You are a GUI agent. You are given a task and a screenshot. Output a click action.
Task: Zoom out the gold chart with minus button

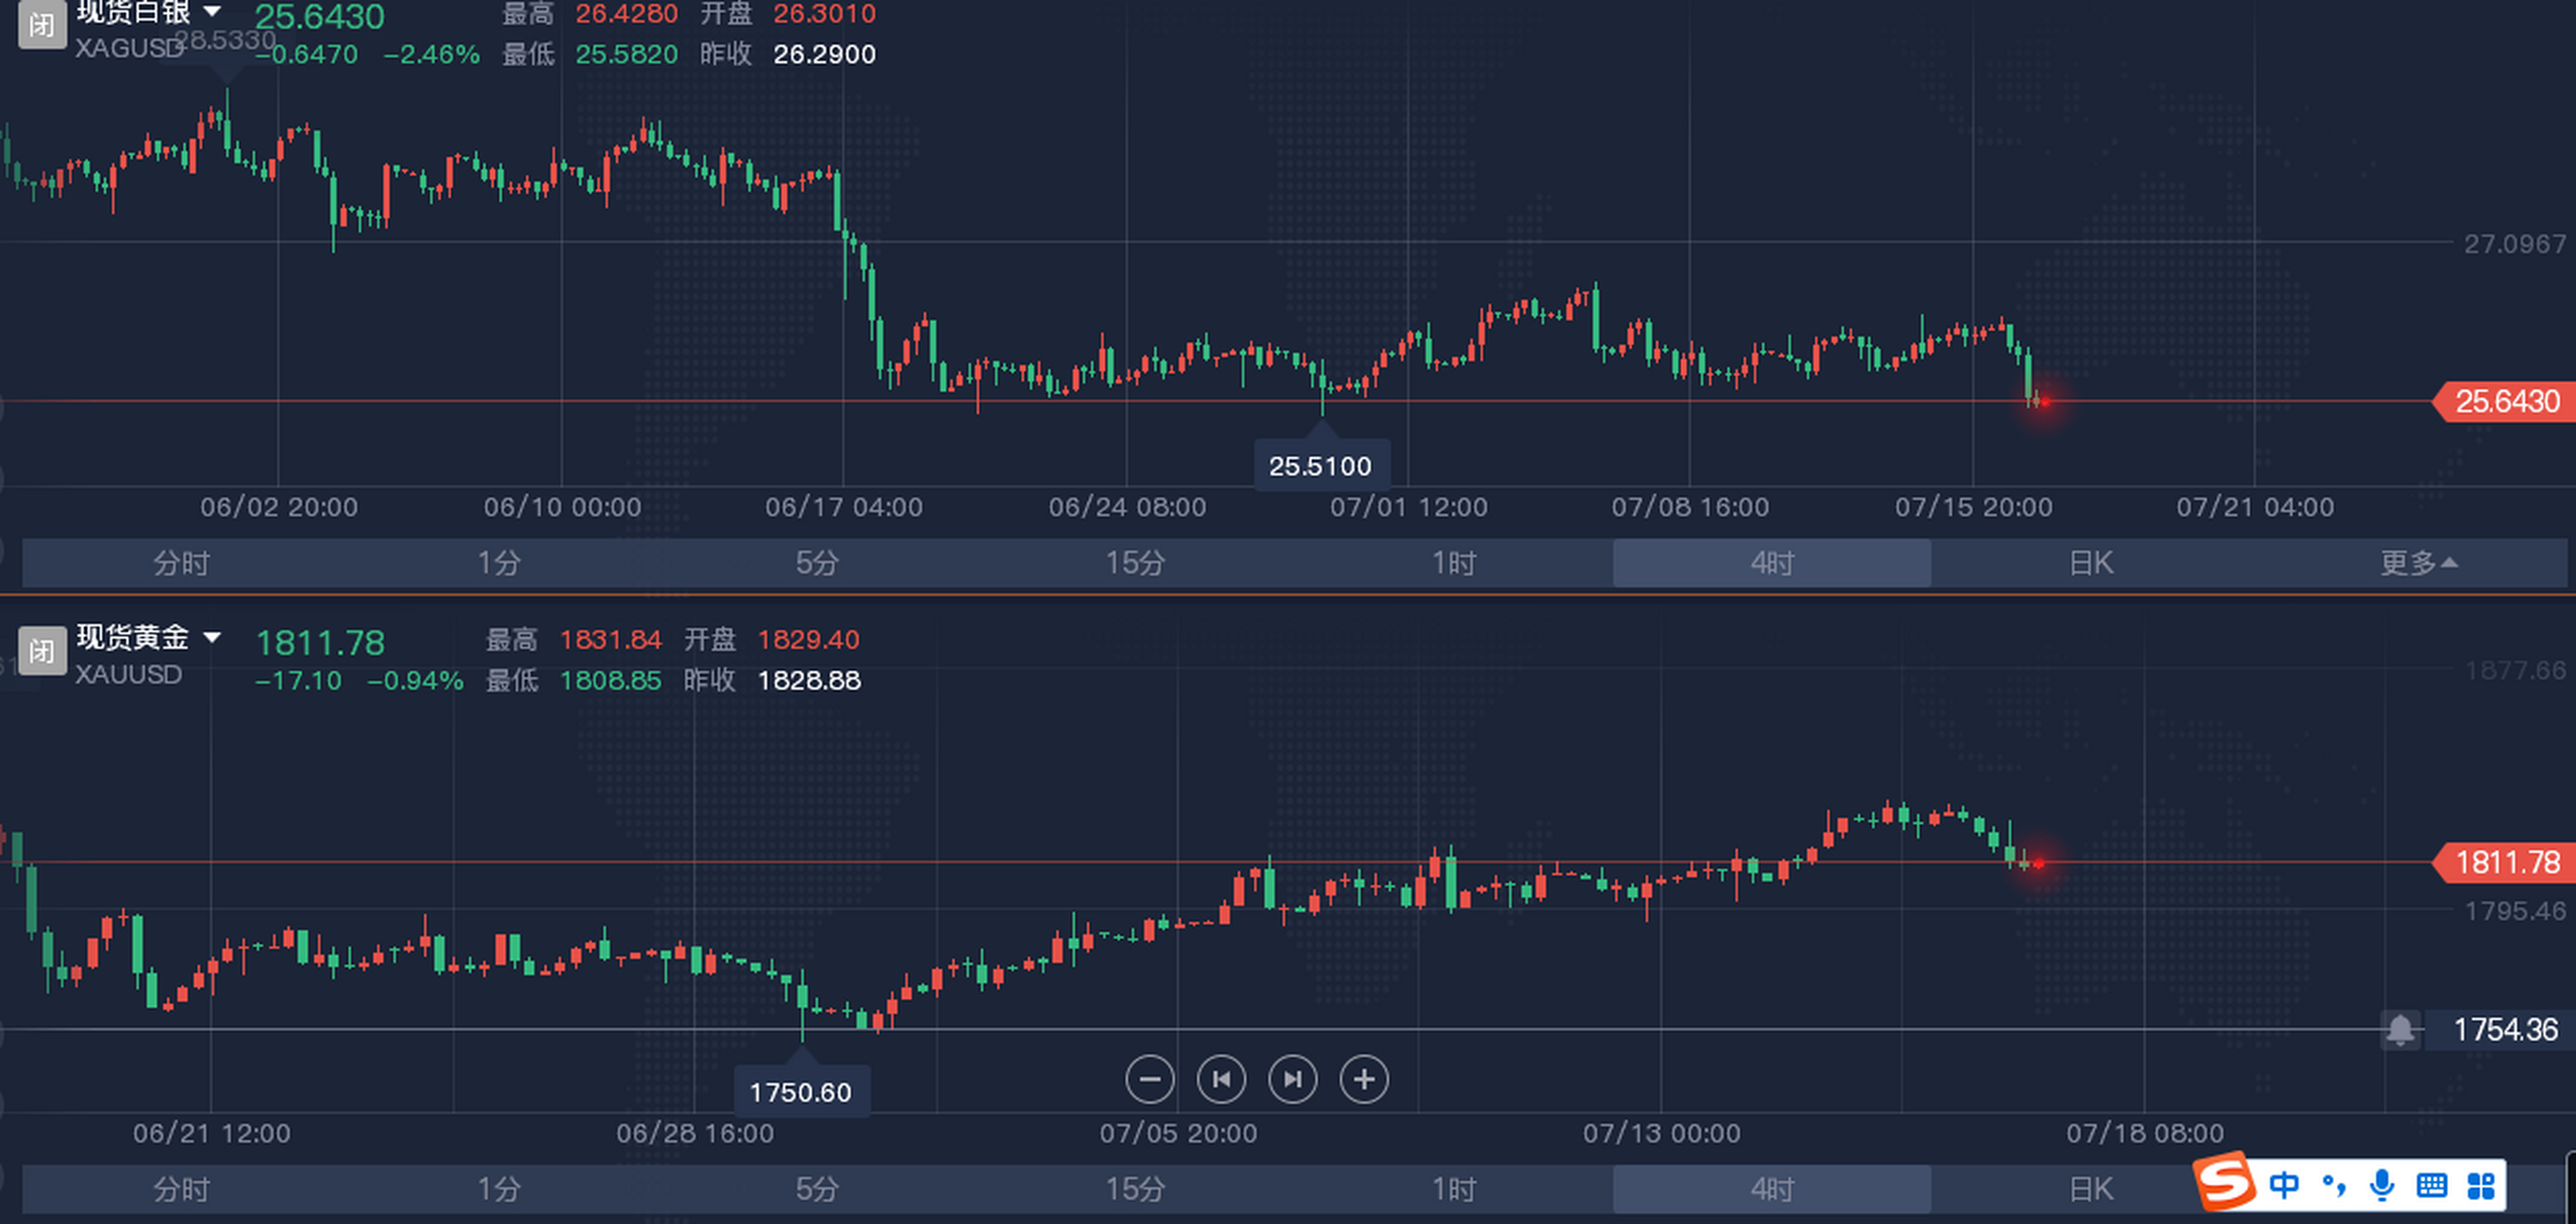pos(1149,1080)
